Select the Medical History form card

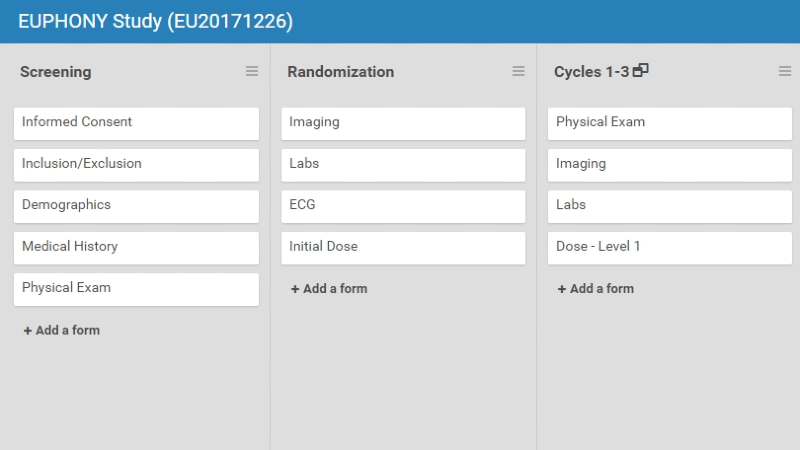136,247
